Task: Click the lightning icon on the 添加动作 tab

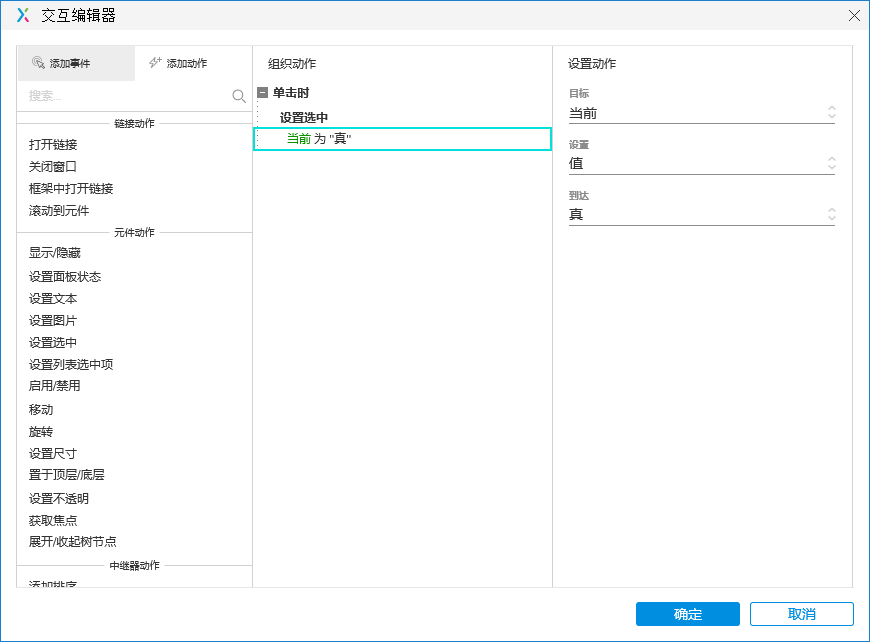Action: pyautogui.click(x=156, y=62)
